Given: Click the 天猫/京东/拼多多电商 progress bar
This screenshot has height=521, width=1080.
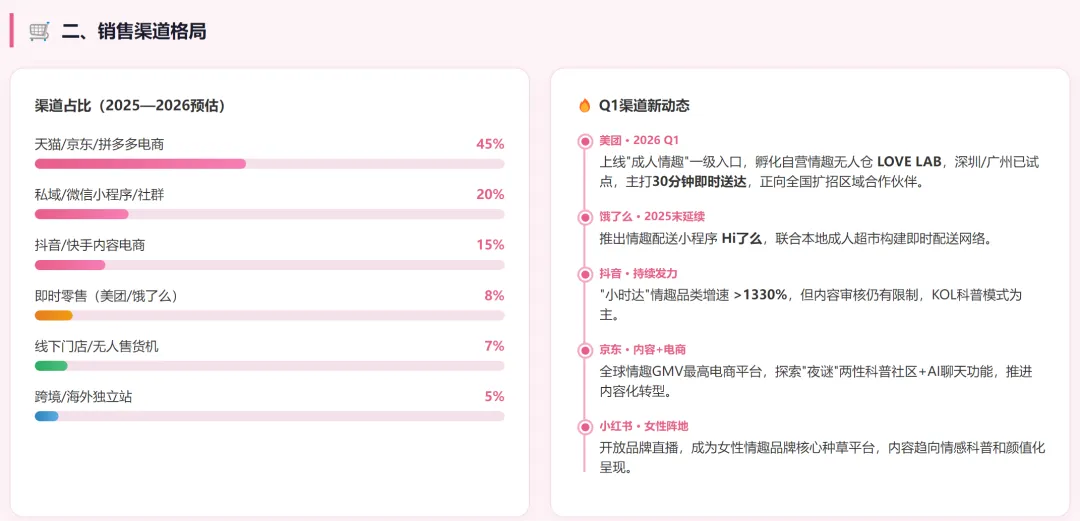Looking at the screenshot, I should click(x=140, y=164).
